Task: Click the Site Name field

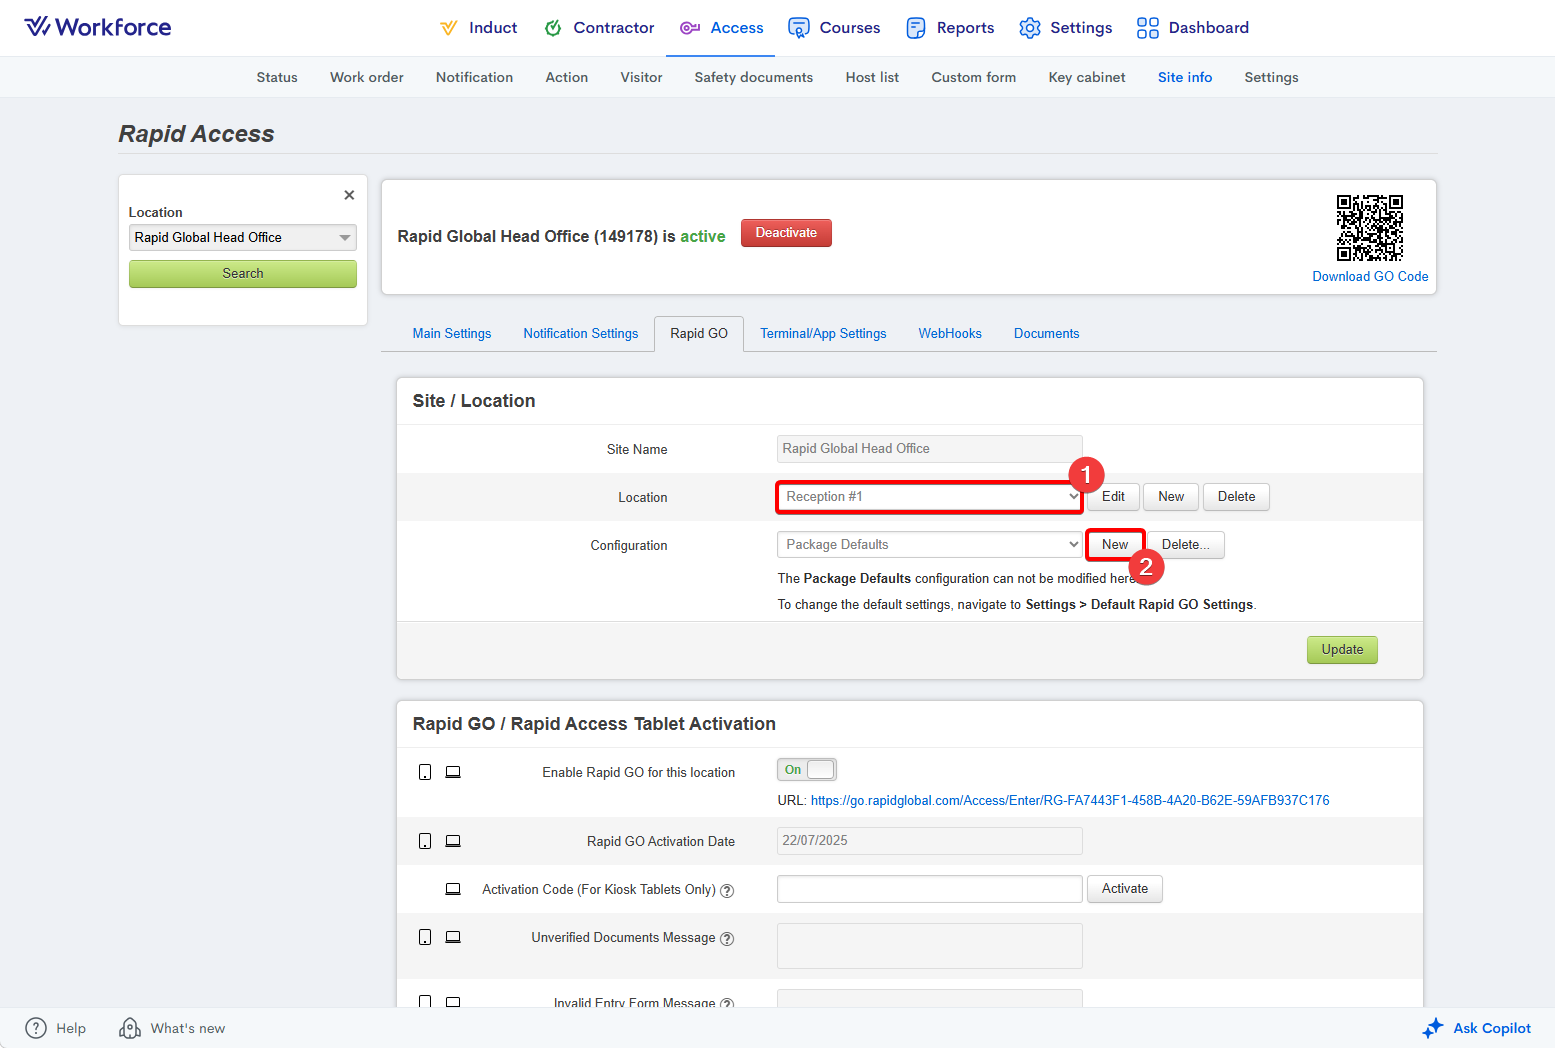Action: coord(930,449)
